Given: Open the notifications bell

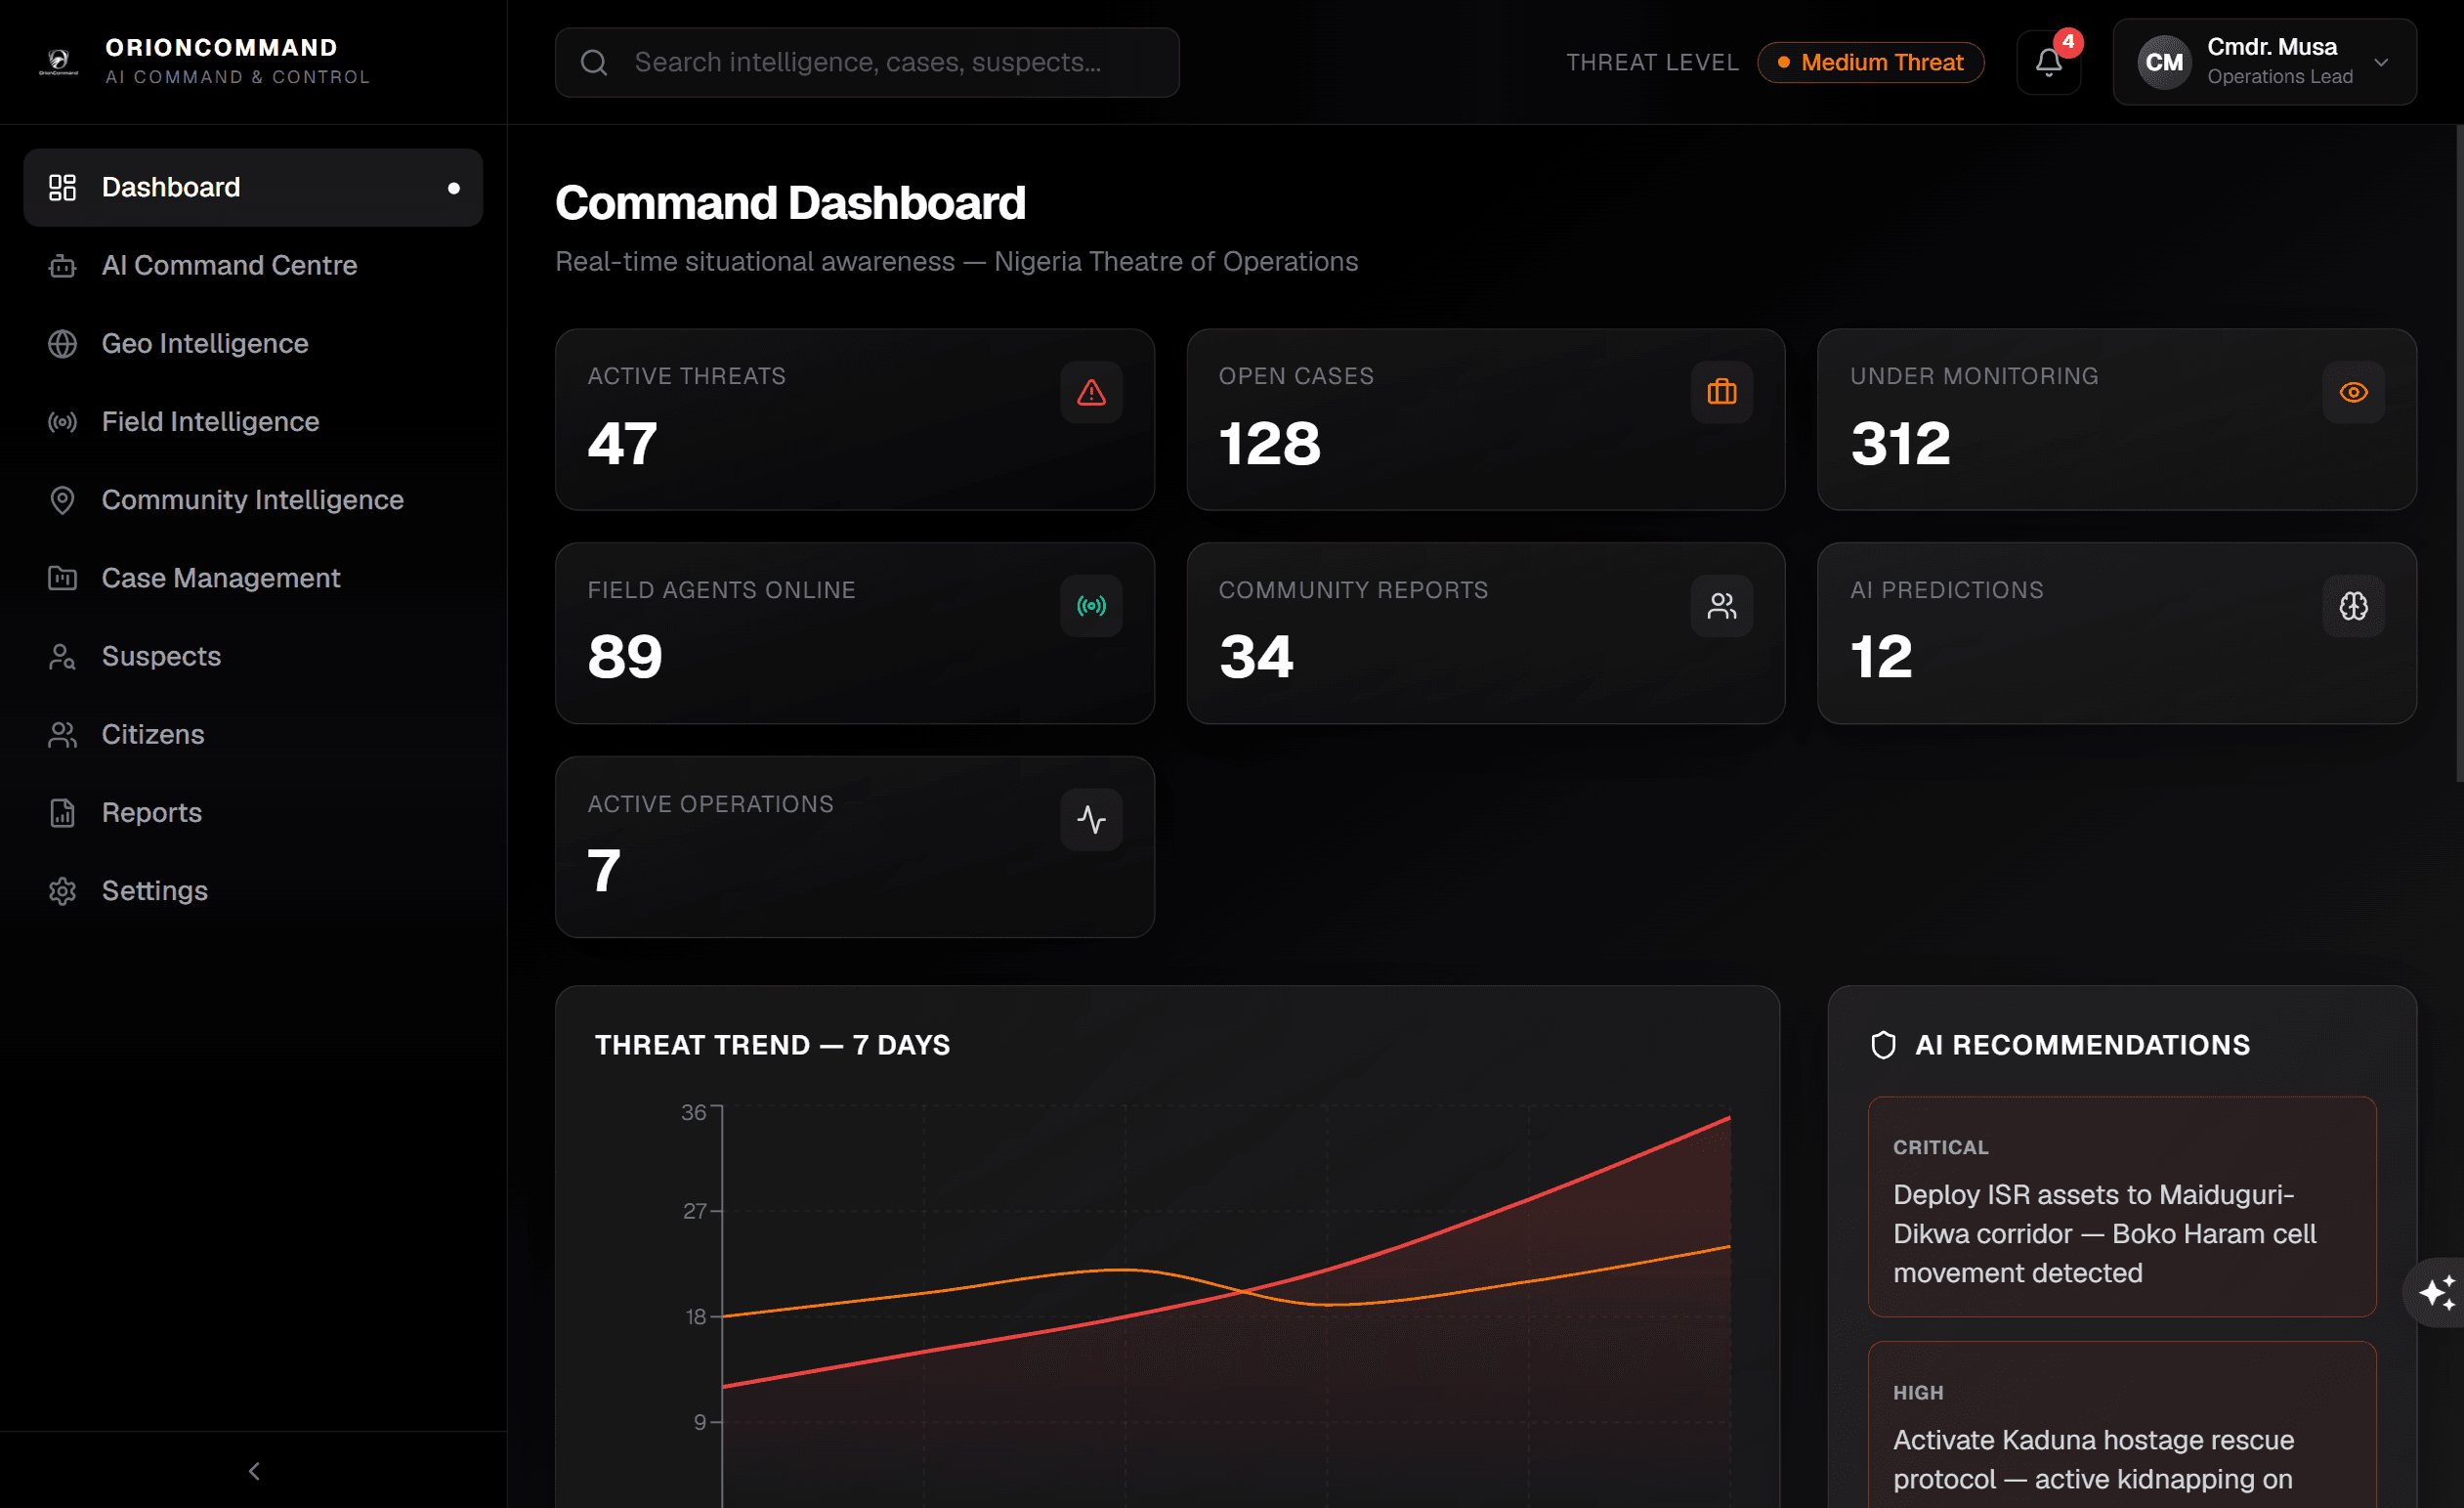Looking at the screenshot, I should pos(2048,62).
